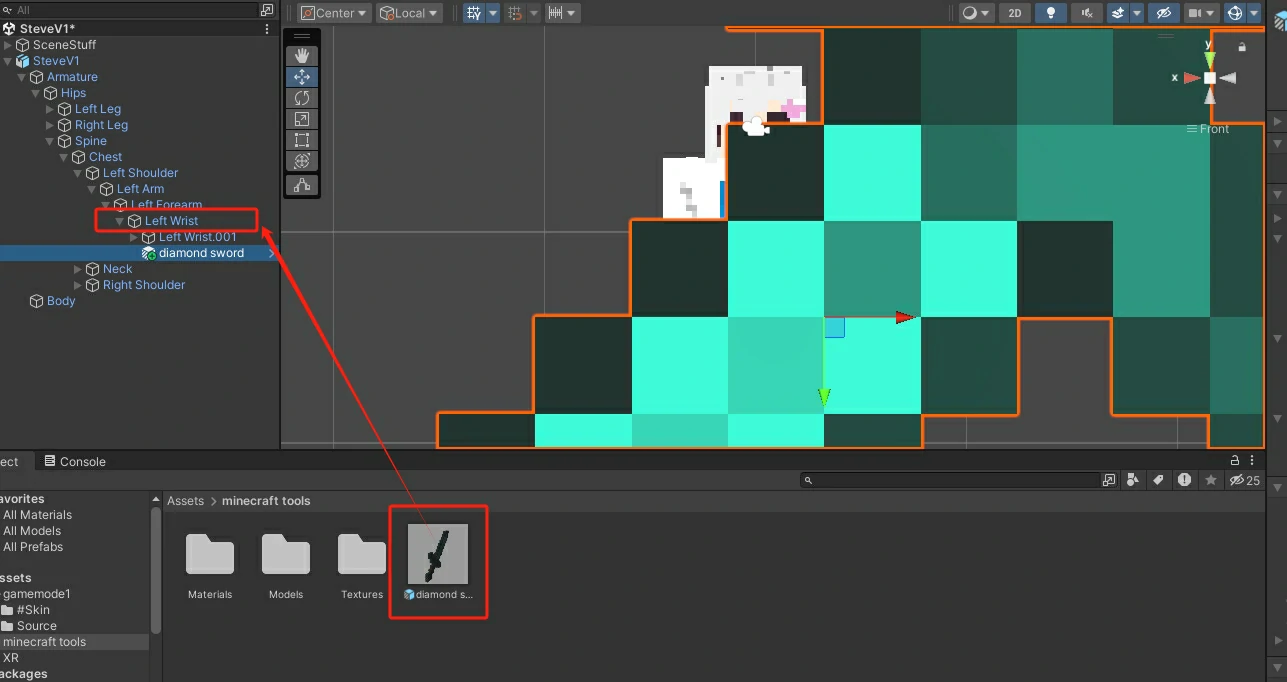Image resolution: width=1287 pixels, height=682 pixels.
Task: Toggle scene audio mute button
Action: coord(1085,13)
